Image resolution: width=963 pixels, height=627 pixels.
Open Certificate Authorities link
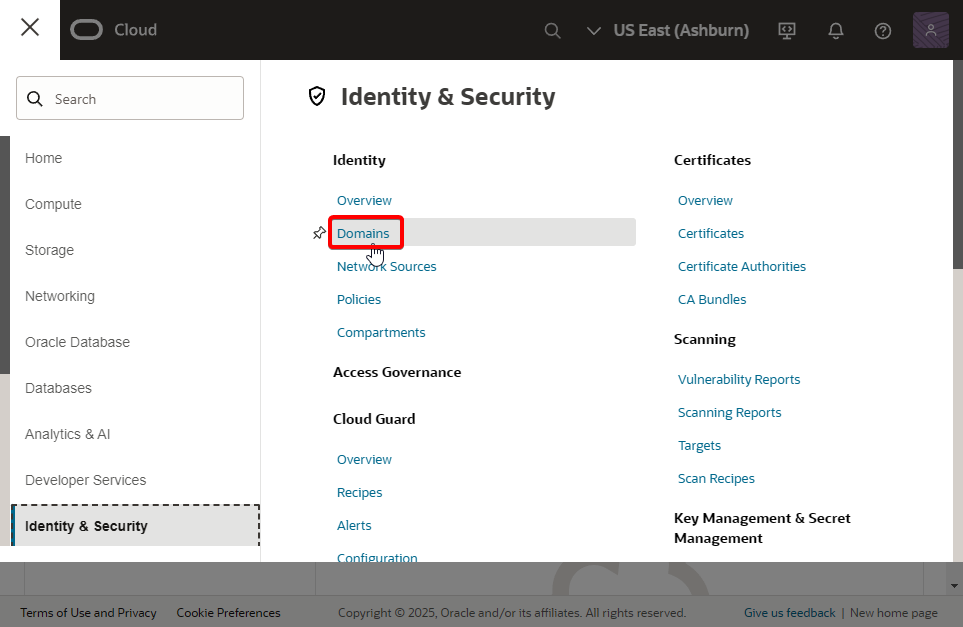point(741,267)
